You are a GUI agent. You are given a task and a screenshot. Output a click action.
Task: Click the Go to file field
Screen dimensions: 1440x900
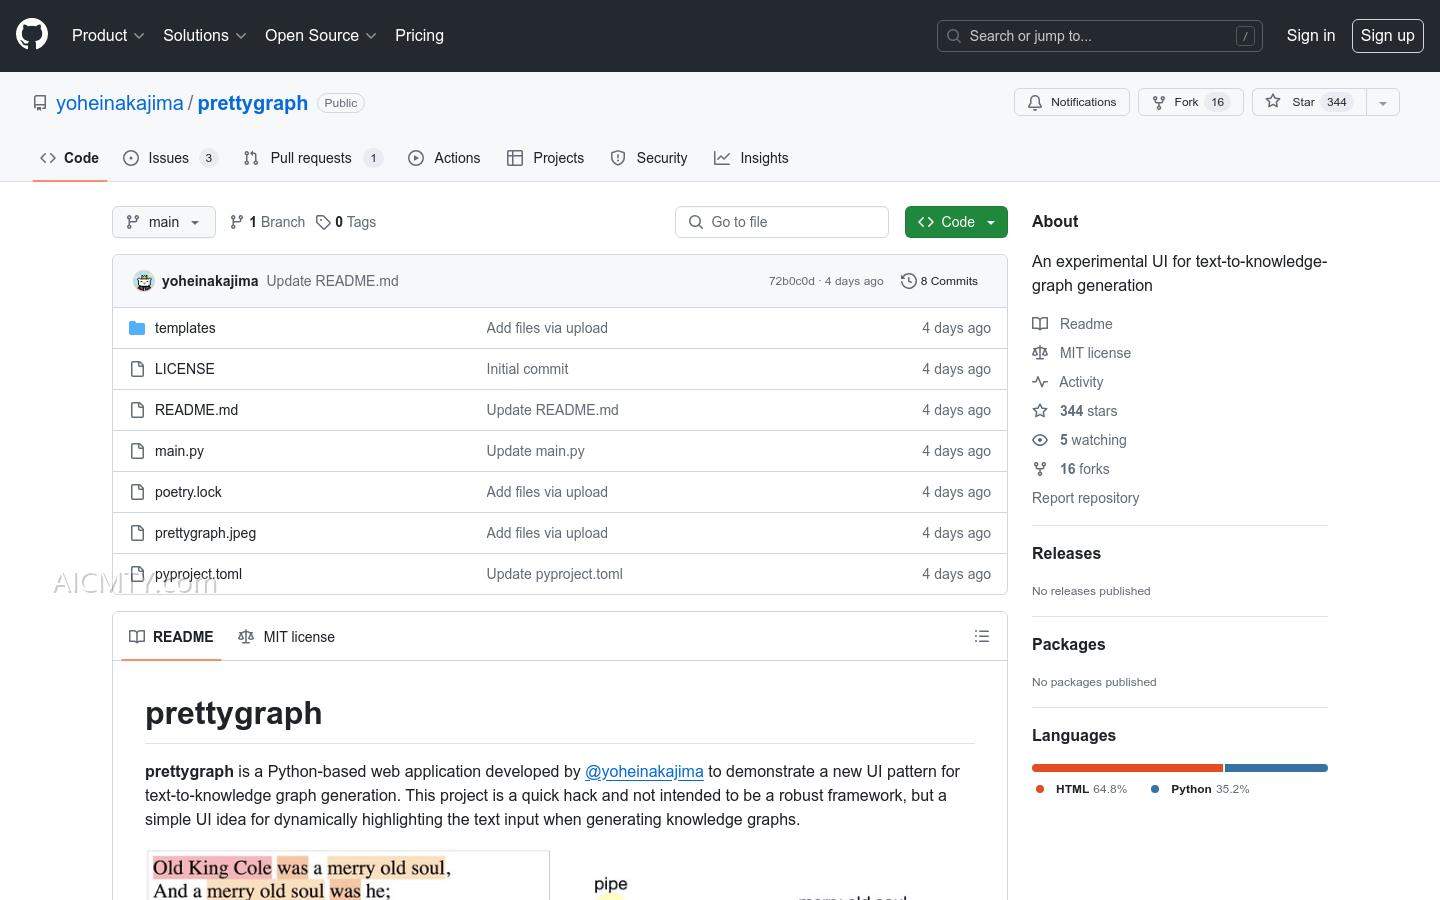tap(782, 222)
